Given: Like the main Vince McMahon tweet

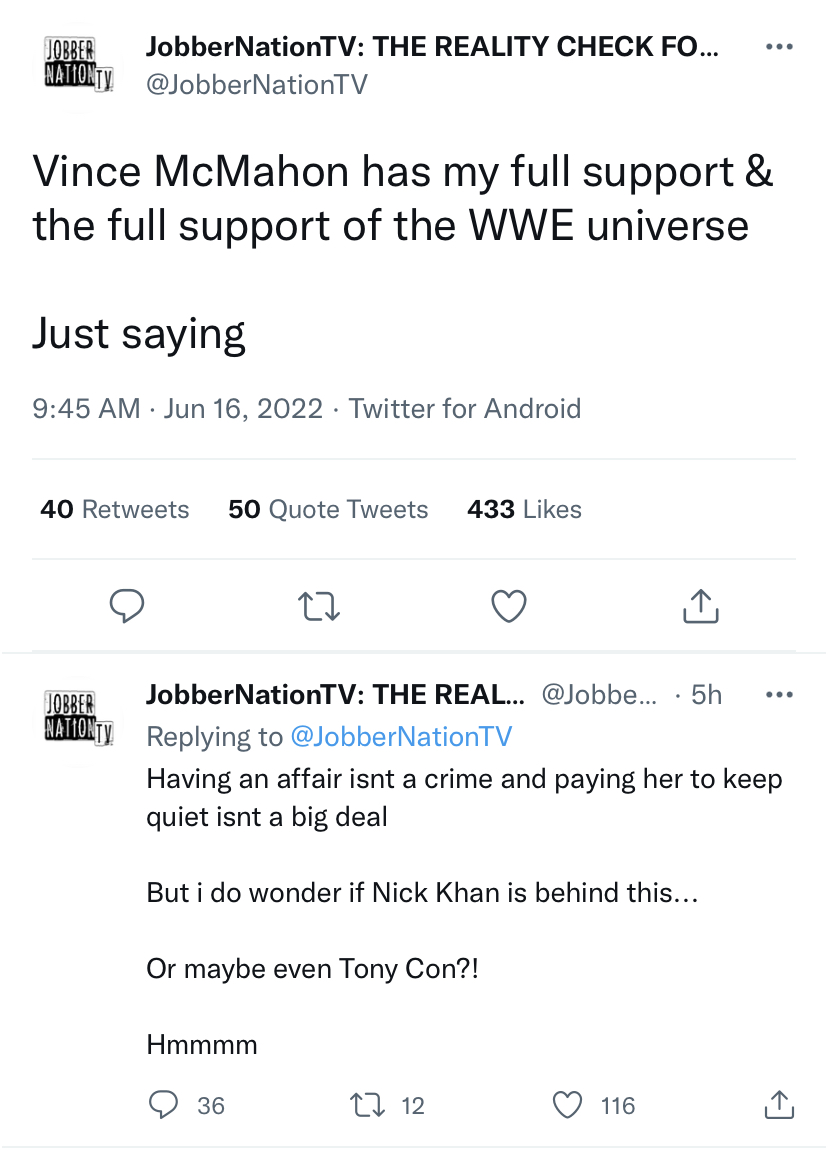Looking at the screenshot, I should [509, 606].
